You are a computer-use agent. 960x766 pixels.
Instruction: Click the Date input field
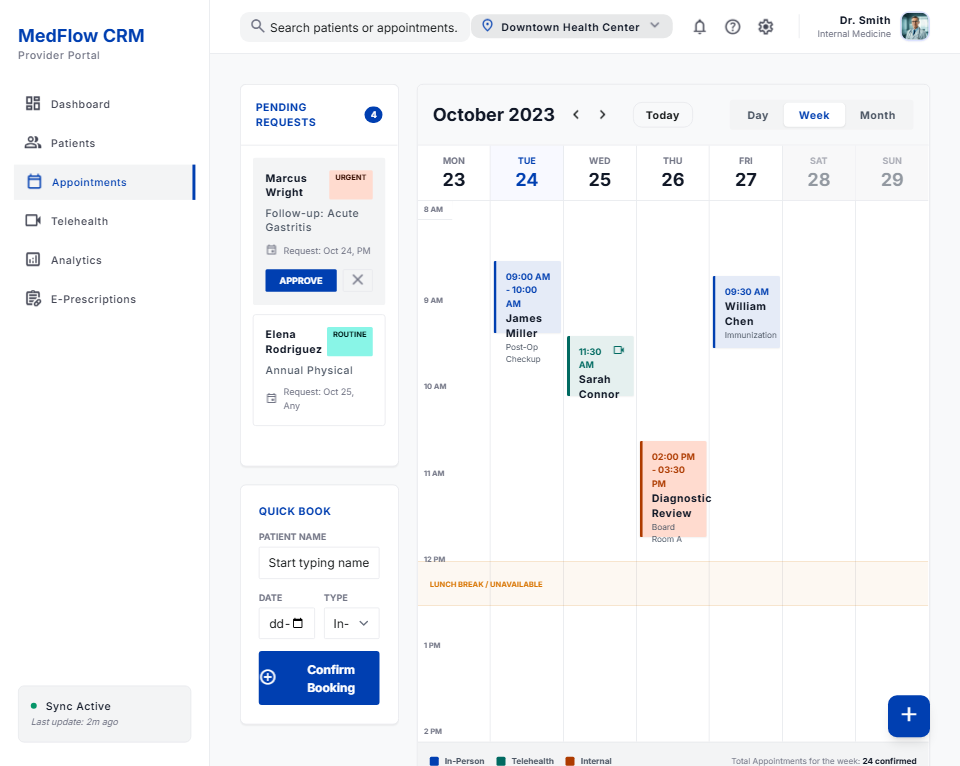tap(287, 623)
